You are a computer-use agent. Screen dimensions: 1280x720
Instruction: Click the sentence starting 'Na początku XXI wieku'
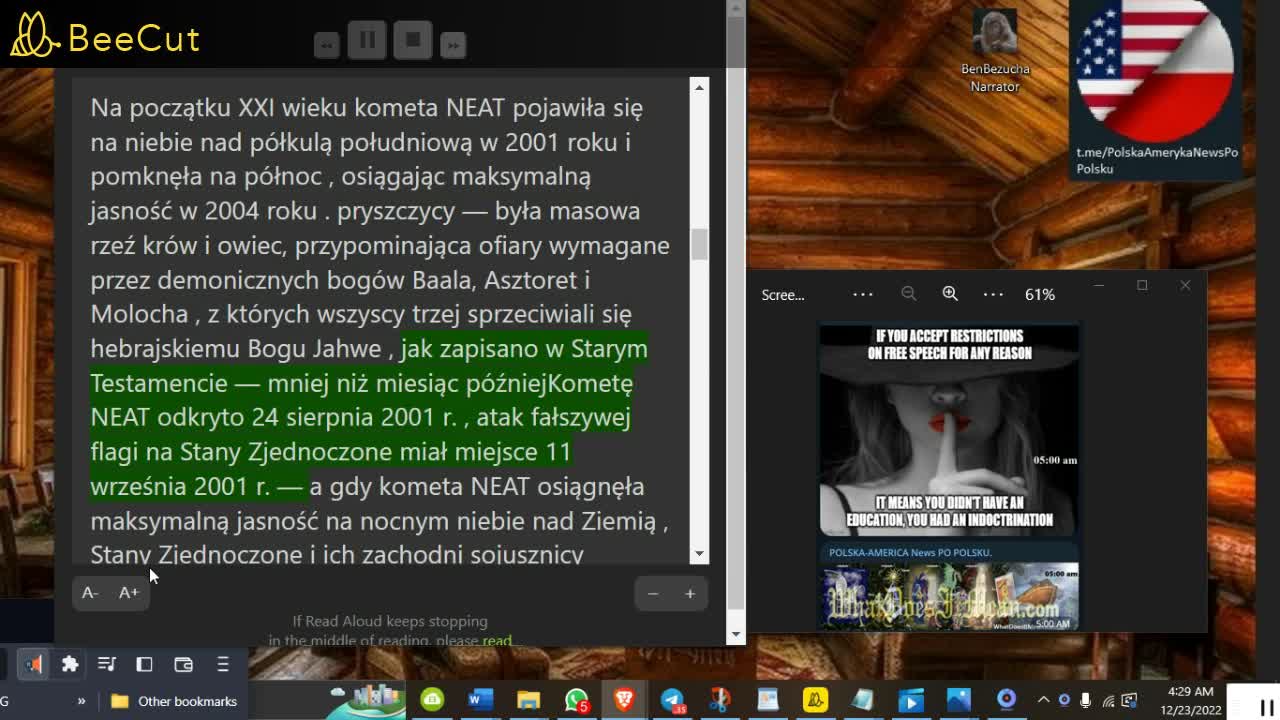[366, 107]
